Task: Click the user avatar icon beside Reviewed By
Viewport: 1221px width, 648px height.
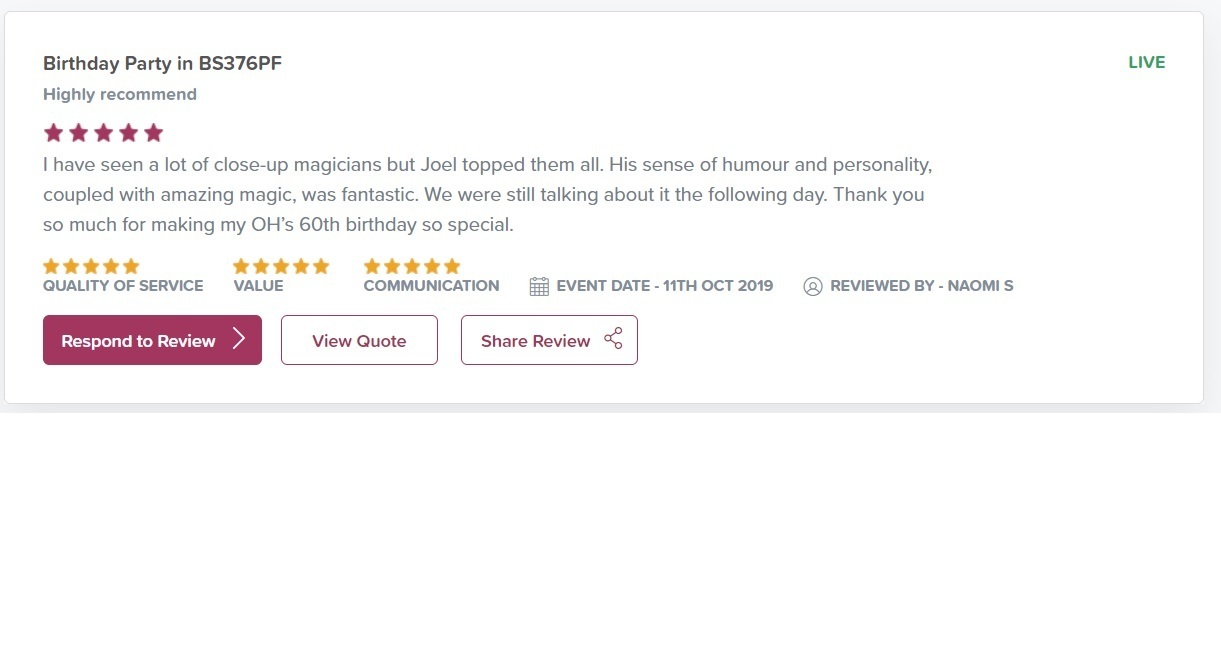Action: tap(813, 287)
